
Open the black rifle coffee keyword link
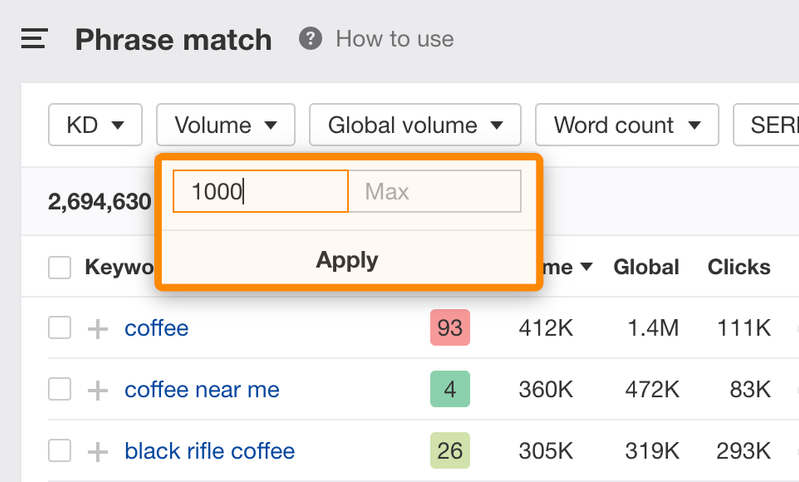[x=209, y=451]
